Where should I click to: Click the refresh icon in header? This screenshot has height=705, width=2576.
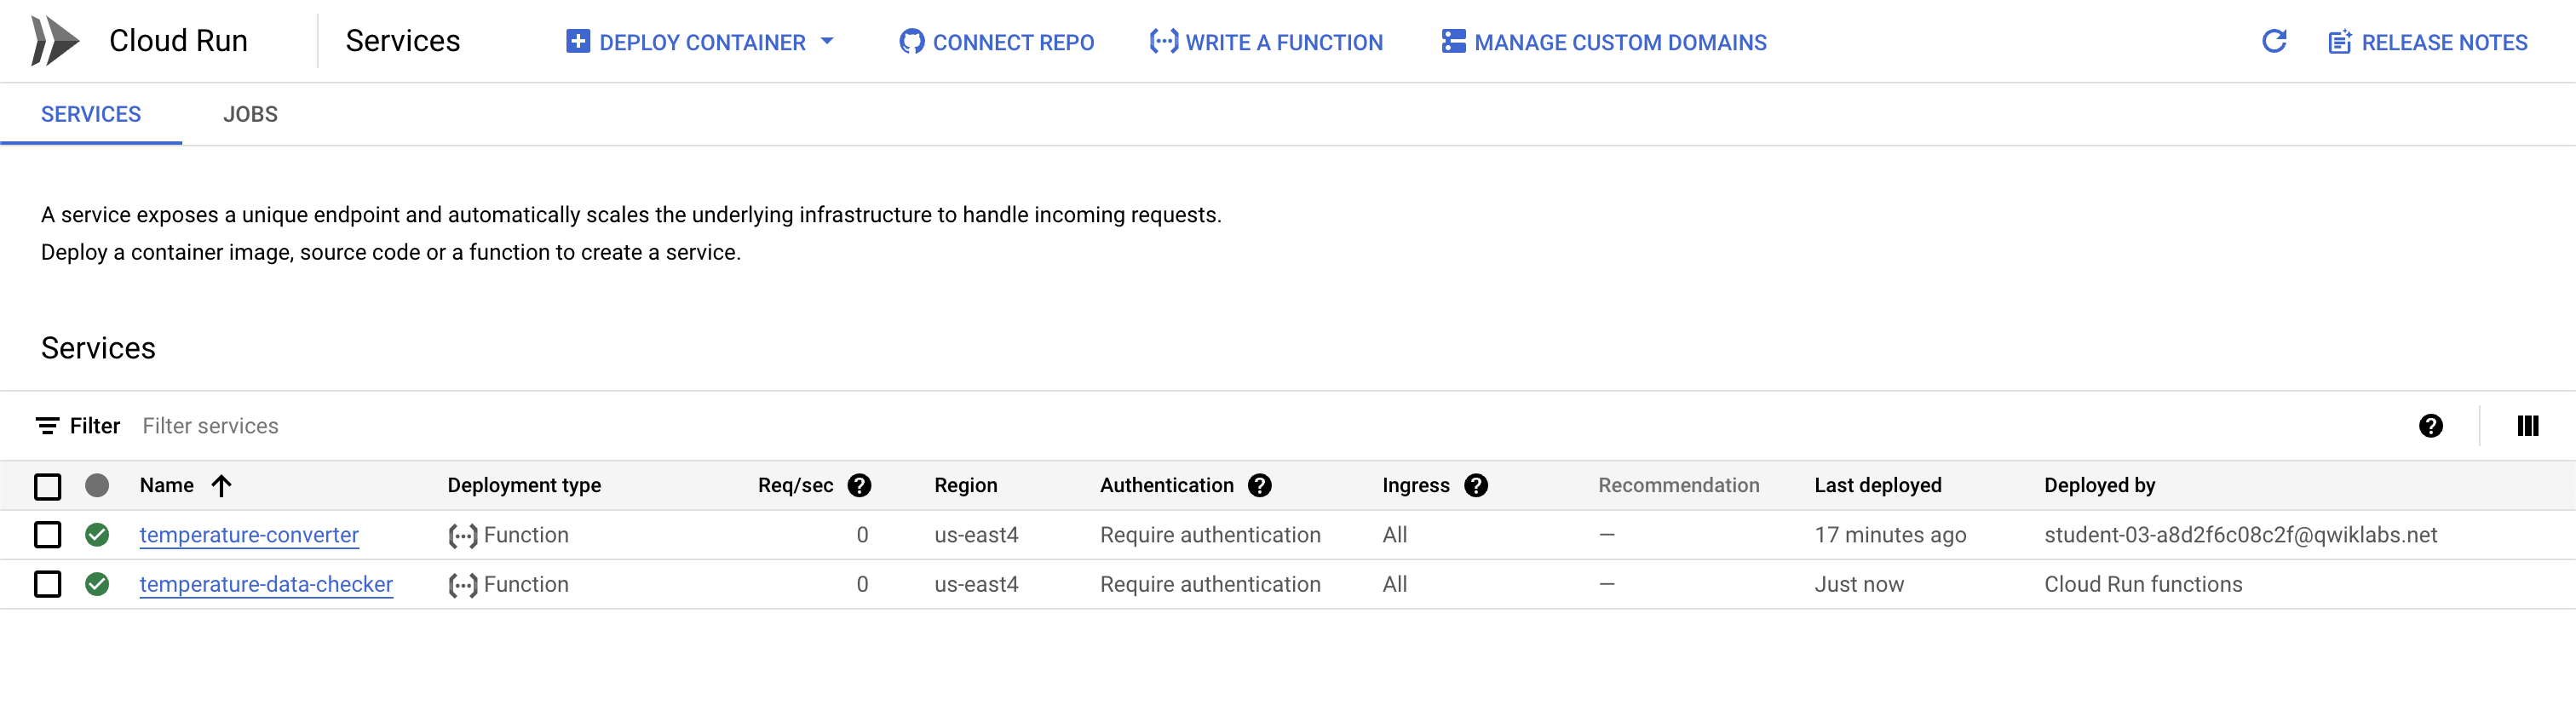[x=2273, y=41]
